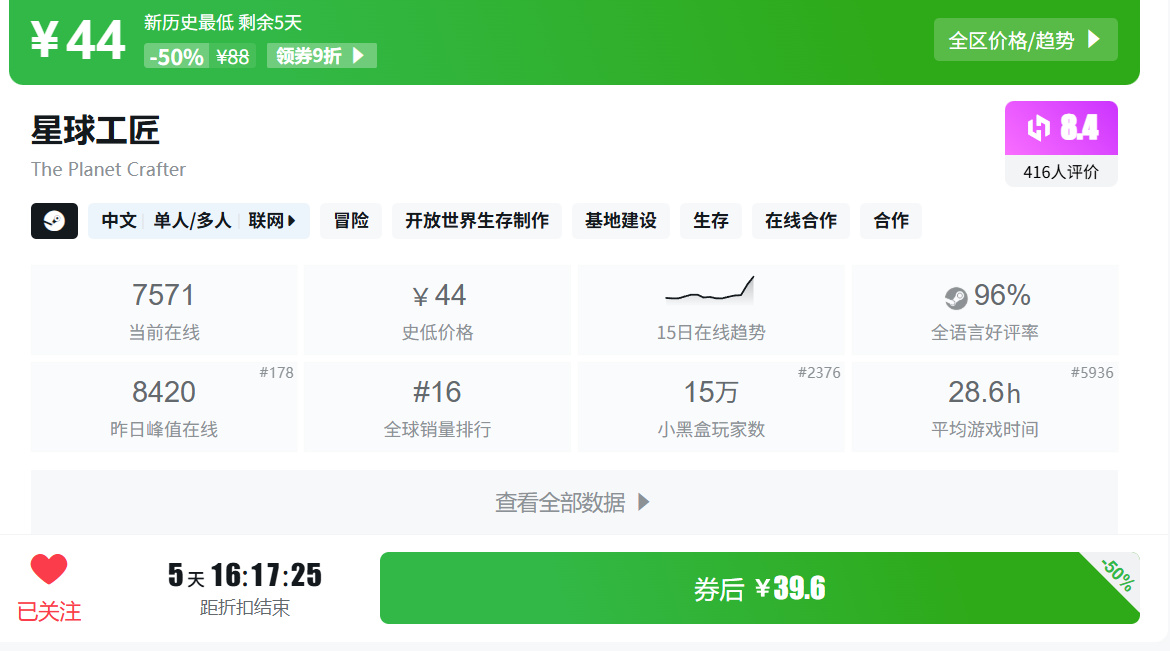Click the Steam platform icon badge
Image resolution: width=1170 pixels, height=651 pixels.
pyautogui.click(x=54, y=221)
